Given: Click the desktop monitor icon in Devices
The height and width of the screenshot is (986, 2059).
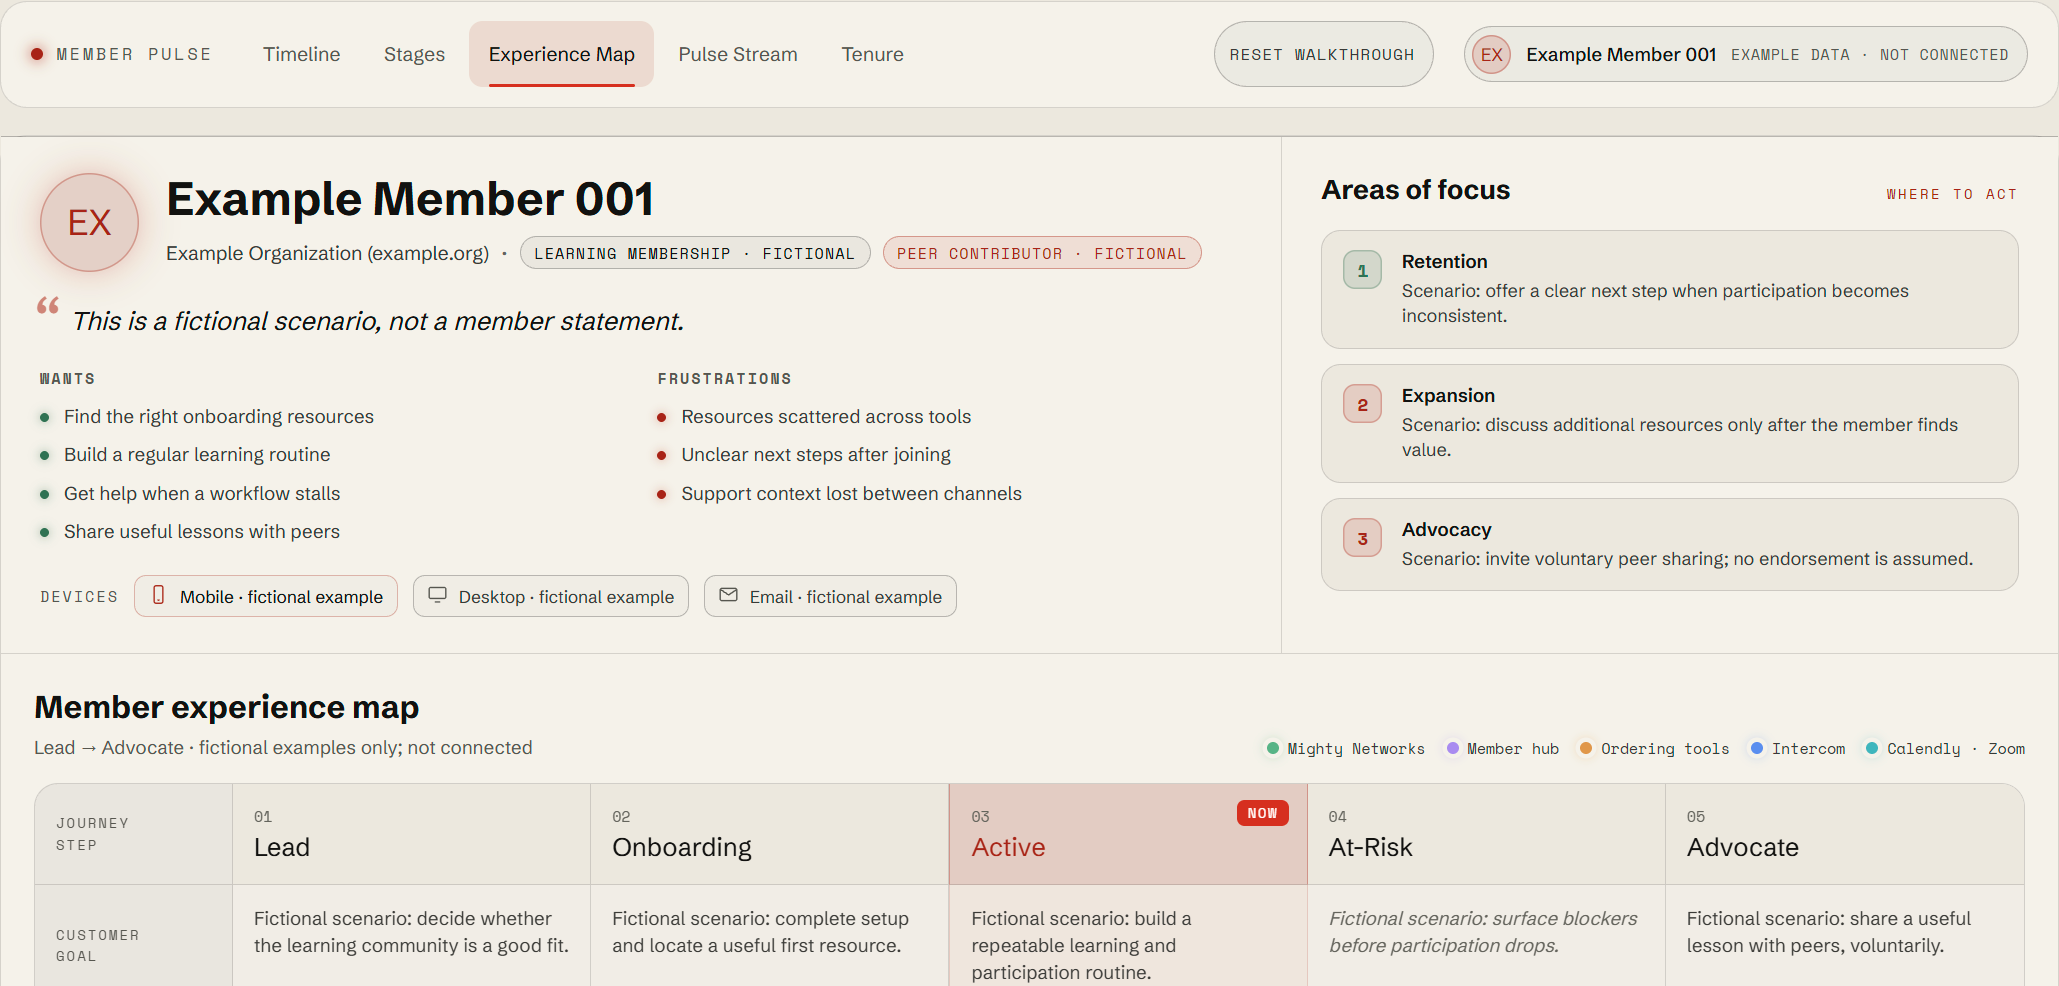Looking at the screenshot, I should tap(438, 595).
